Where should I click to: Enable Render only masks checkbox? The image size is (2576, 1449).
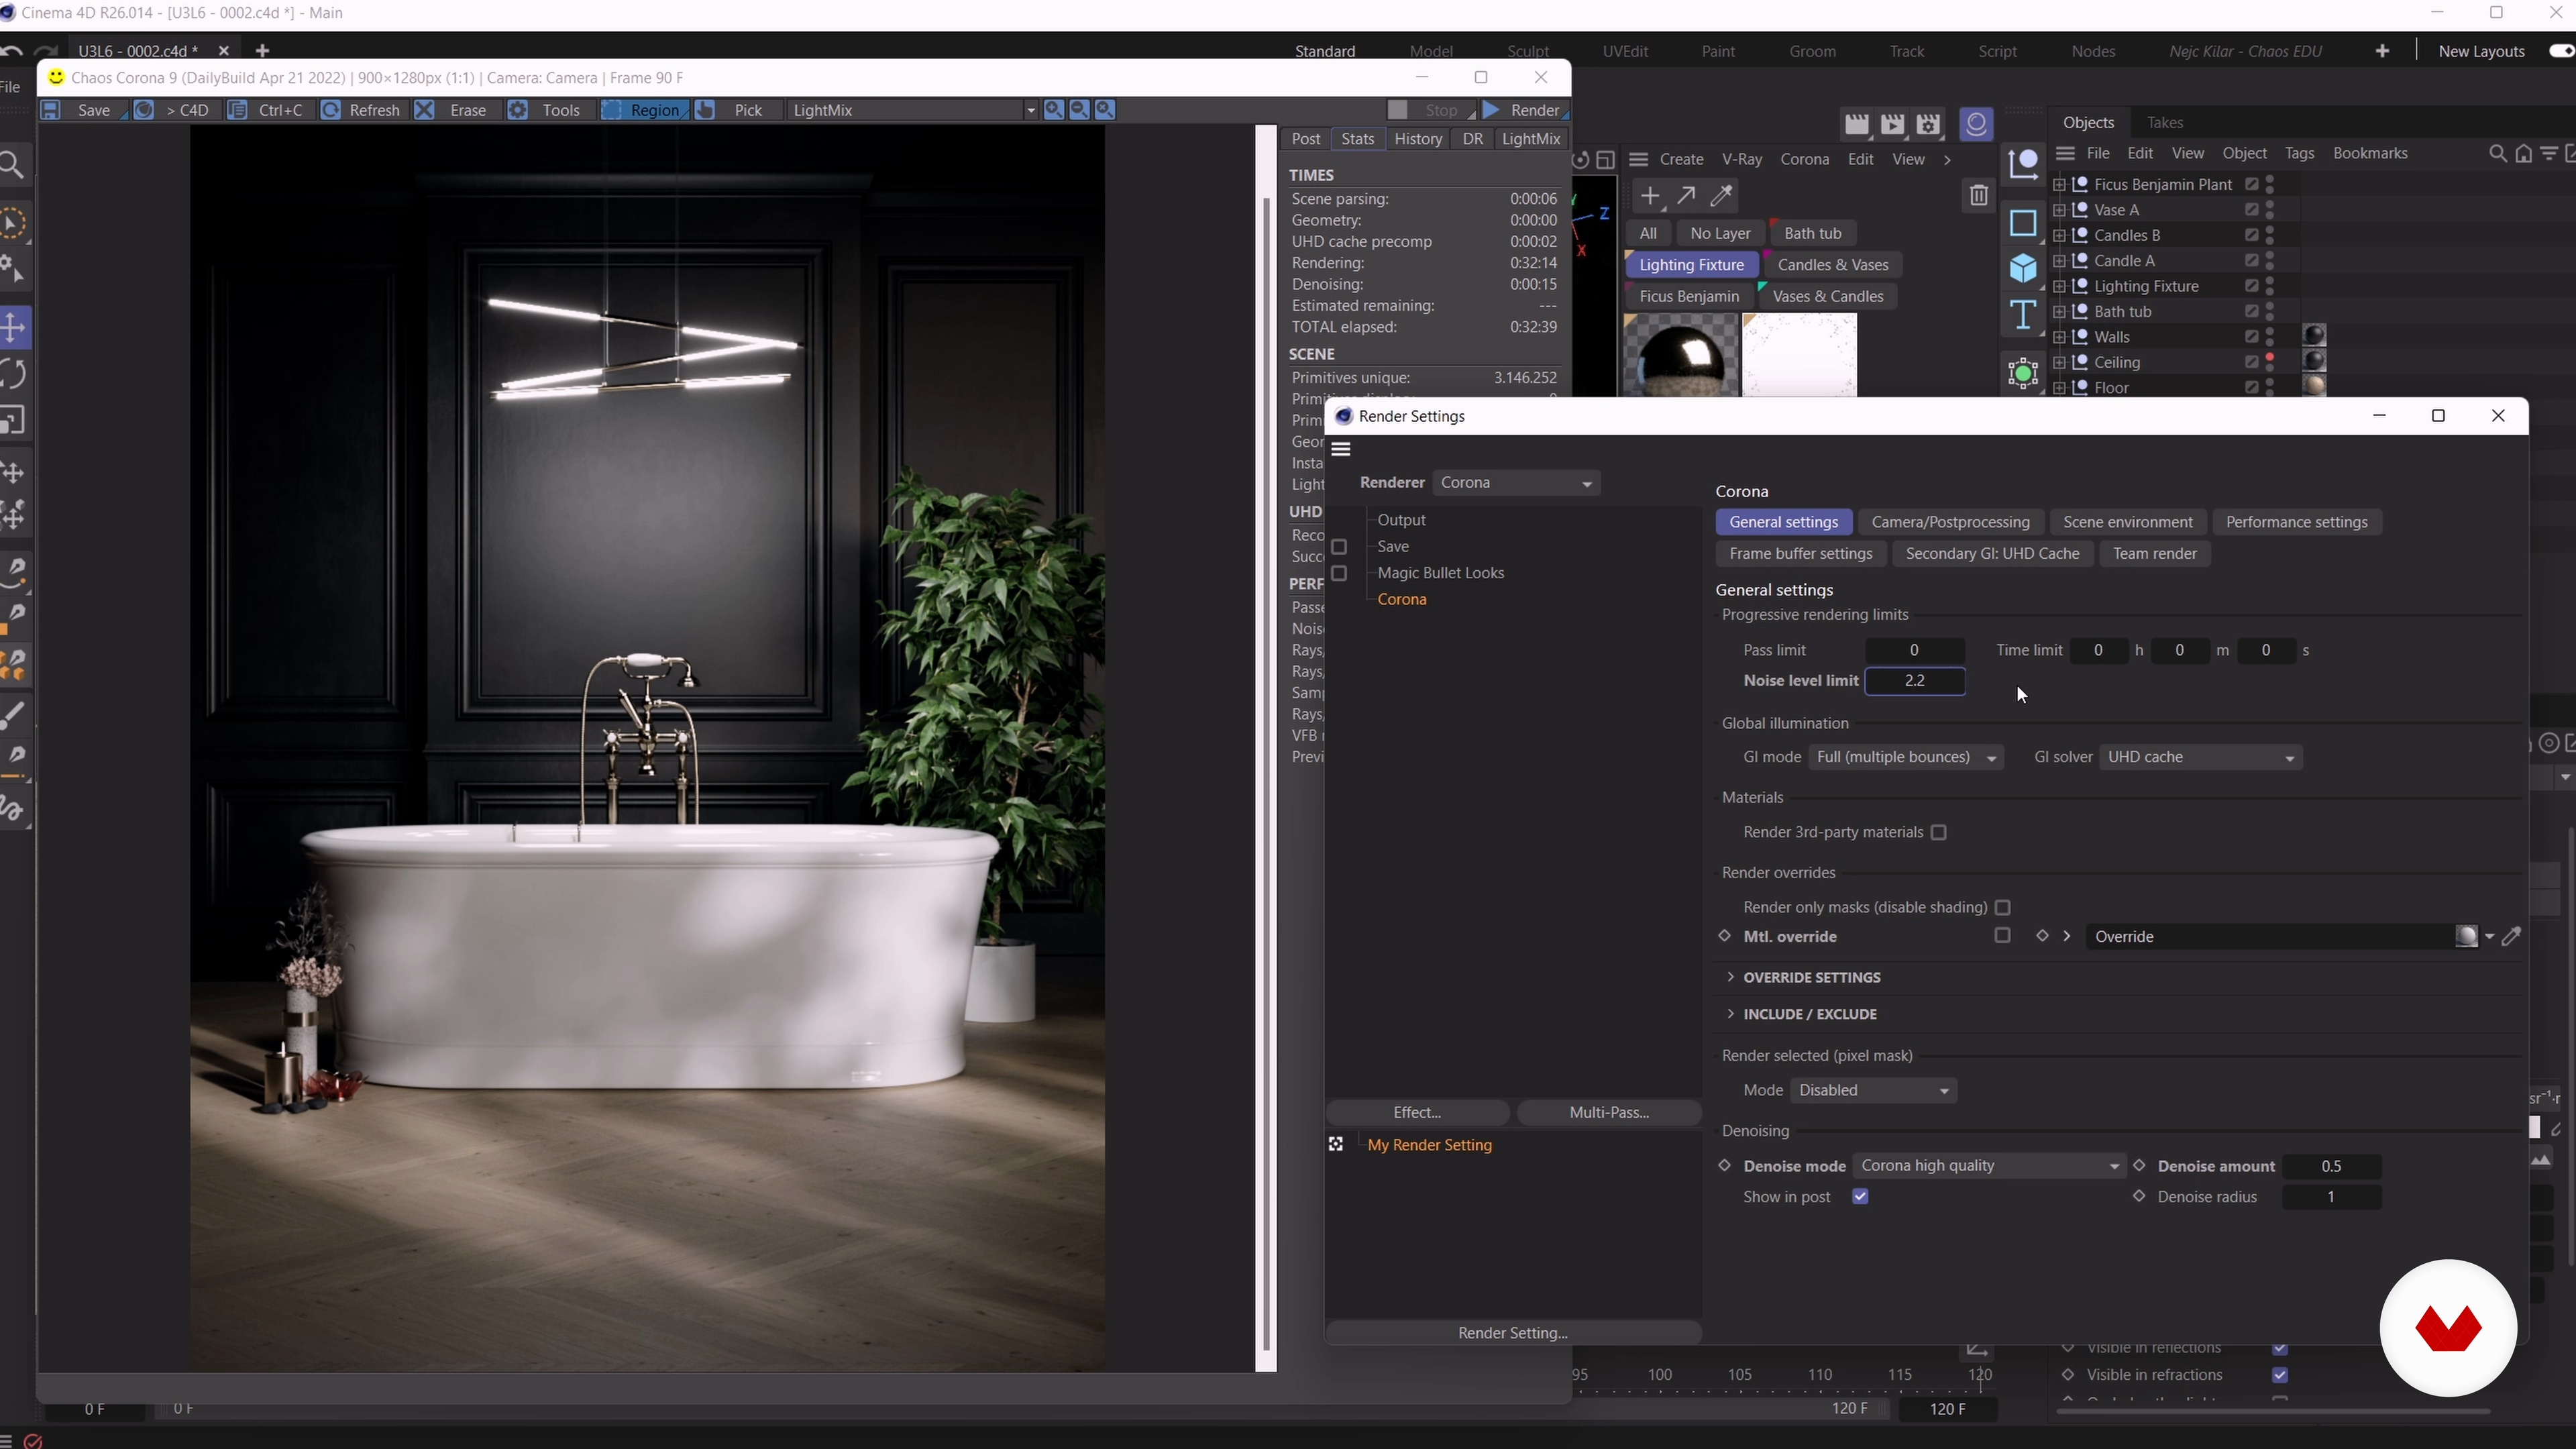point(2003,908)
